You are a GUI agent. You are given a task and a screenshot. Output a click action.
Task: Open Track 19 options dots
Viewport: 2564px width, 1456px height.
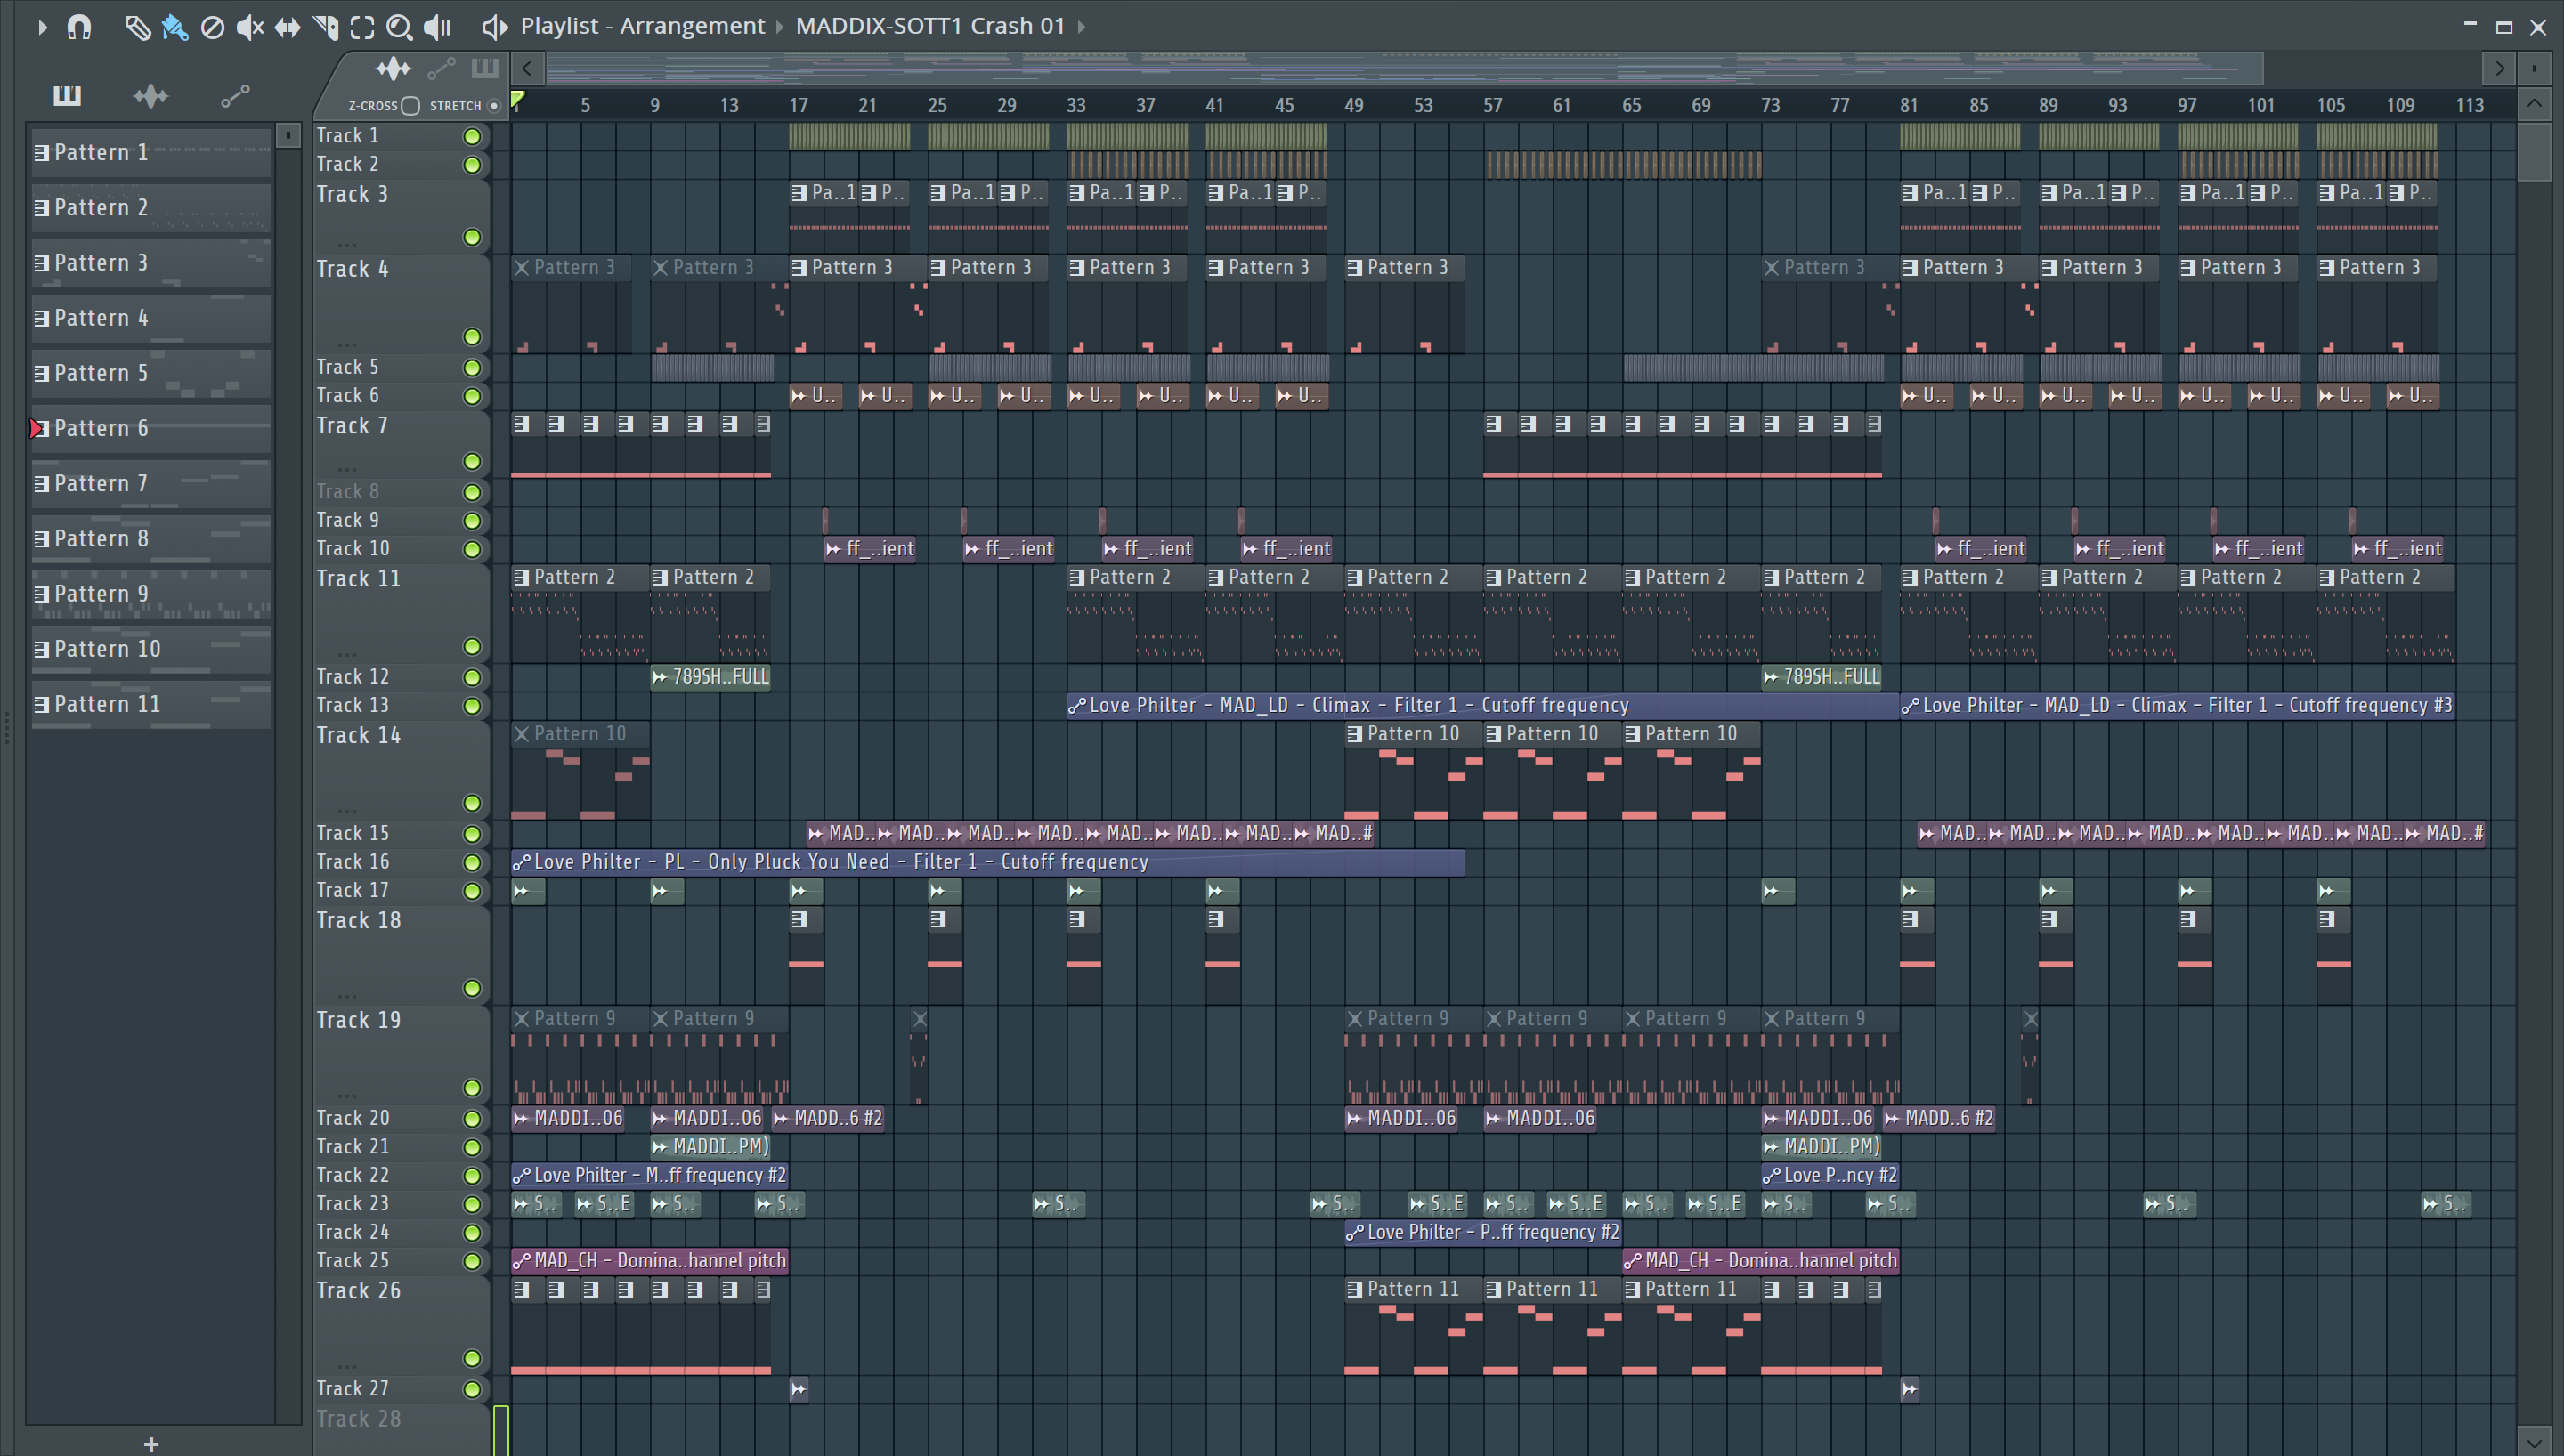pos(347,1095)
